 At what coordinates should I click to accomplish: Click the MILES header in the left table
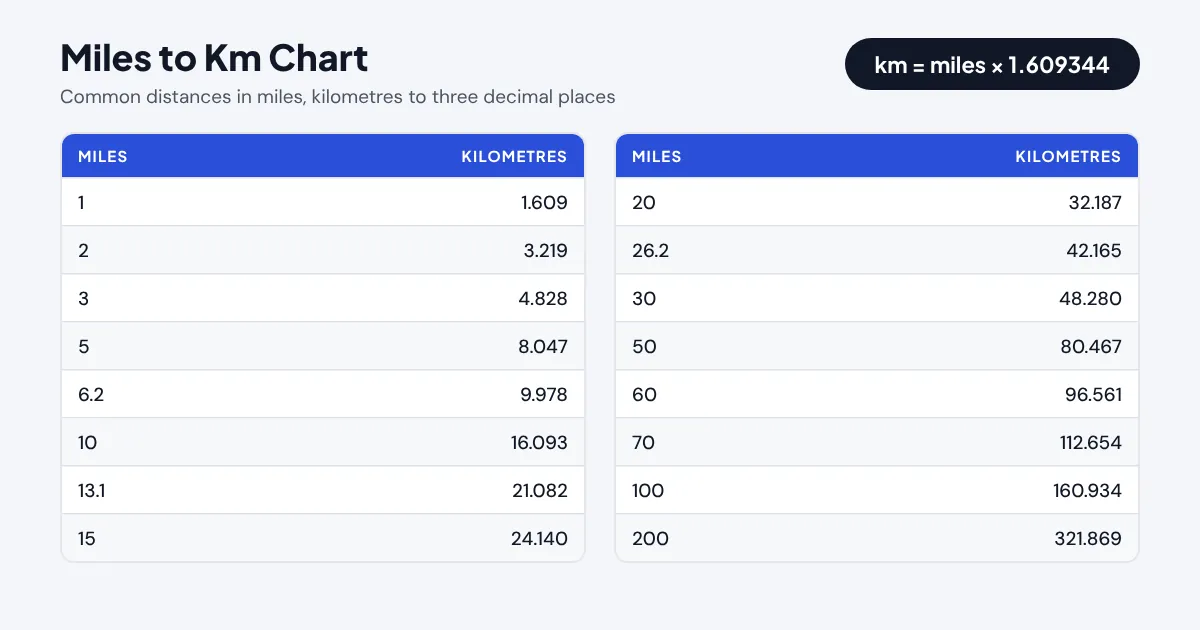(x=103, y=156)
